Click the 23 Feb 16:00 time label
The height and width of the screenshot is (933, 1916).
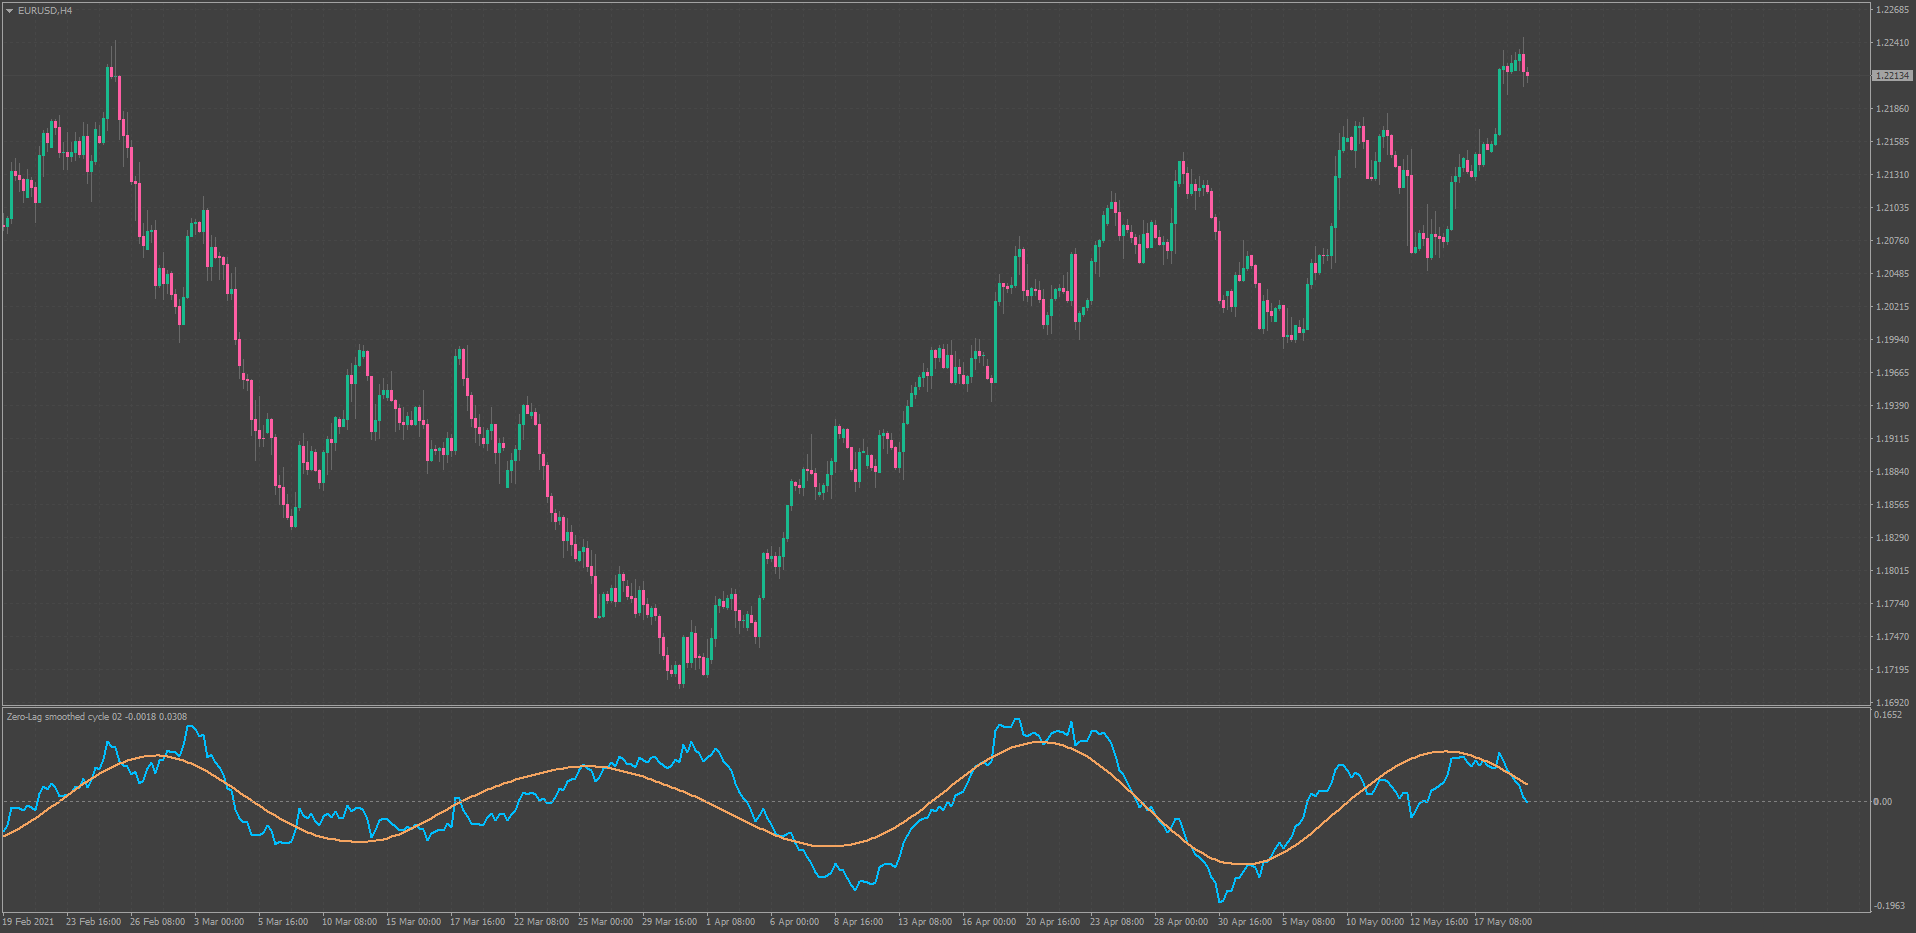pyautogui.click(x=94, y=922)
